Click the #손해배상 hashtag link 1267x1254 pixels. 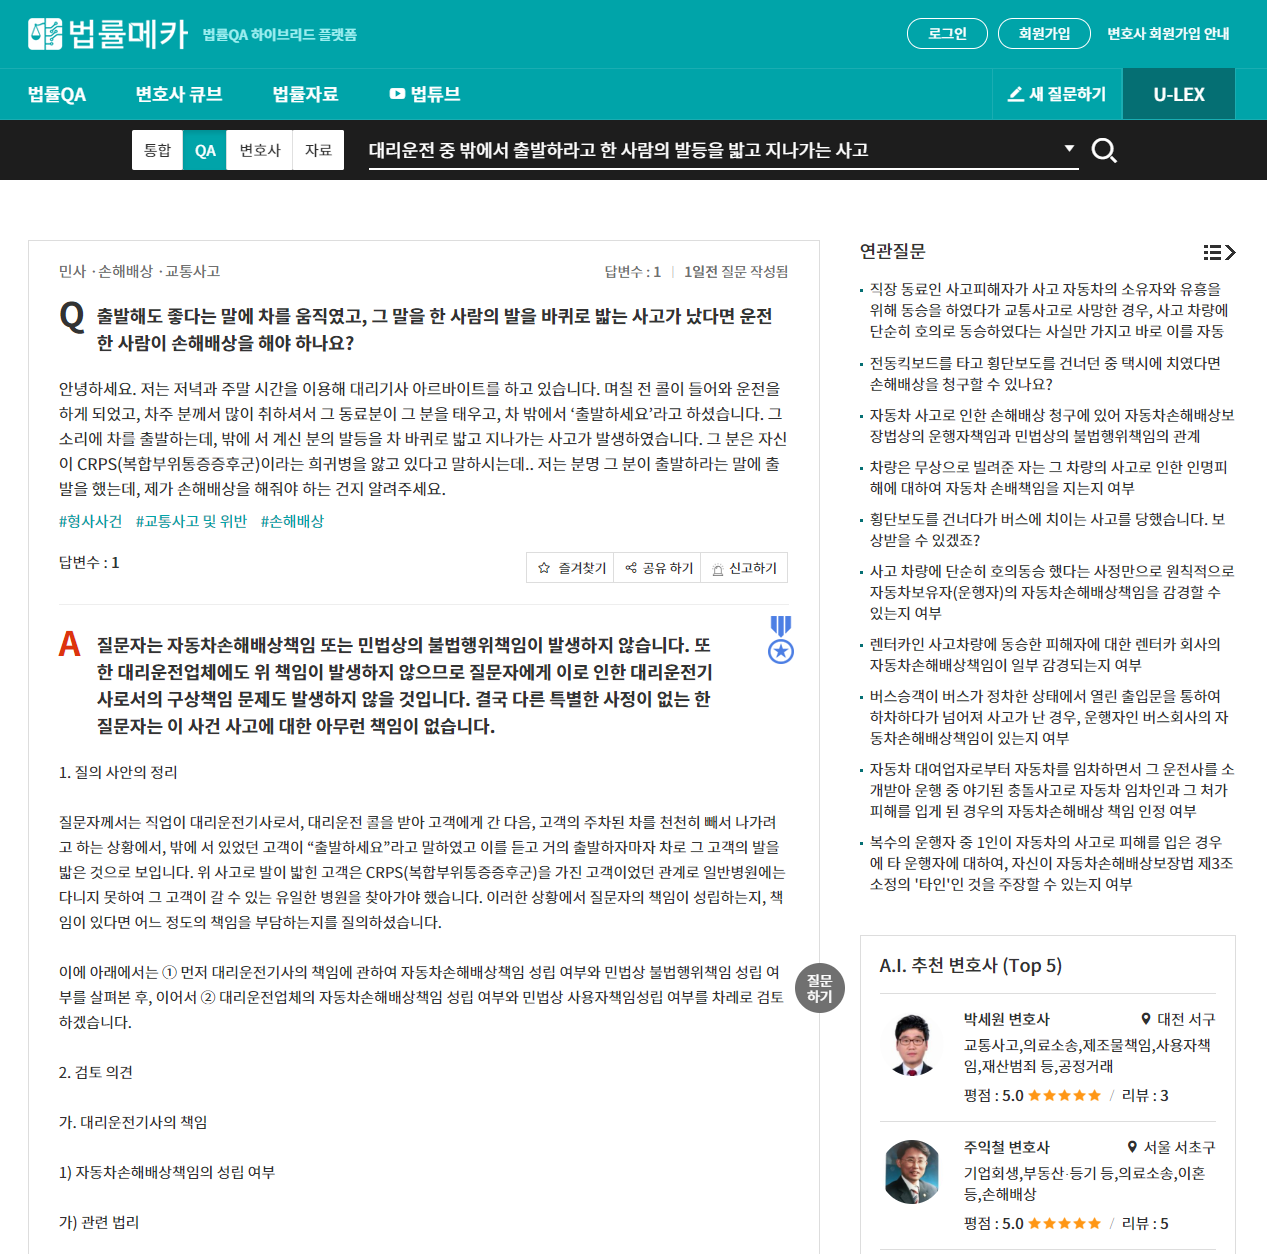tap(292, 521)
